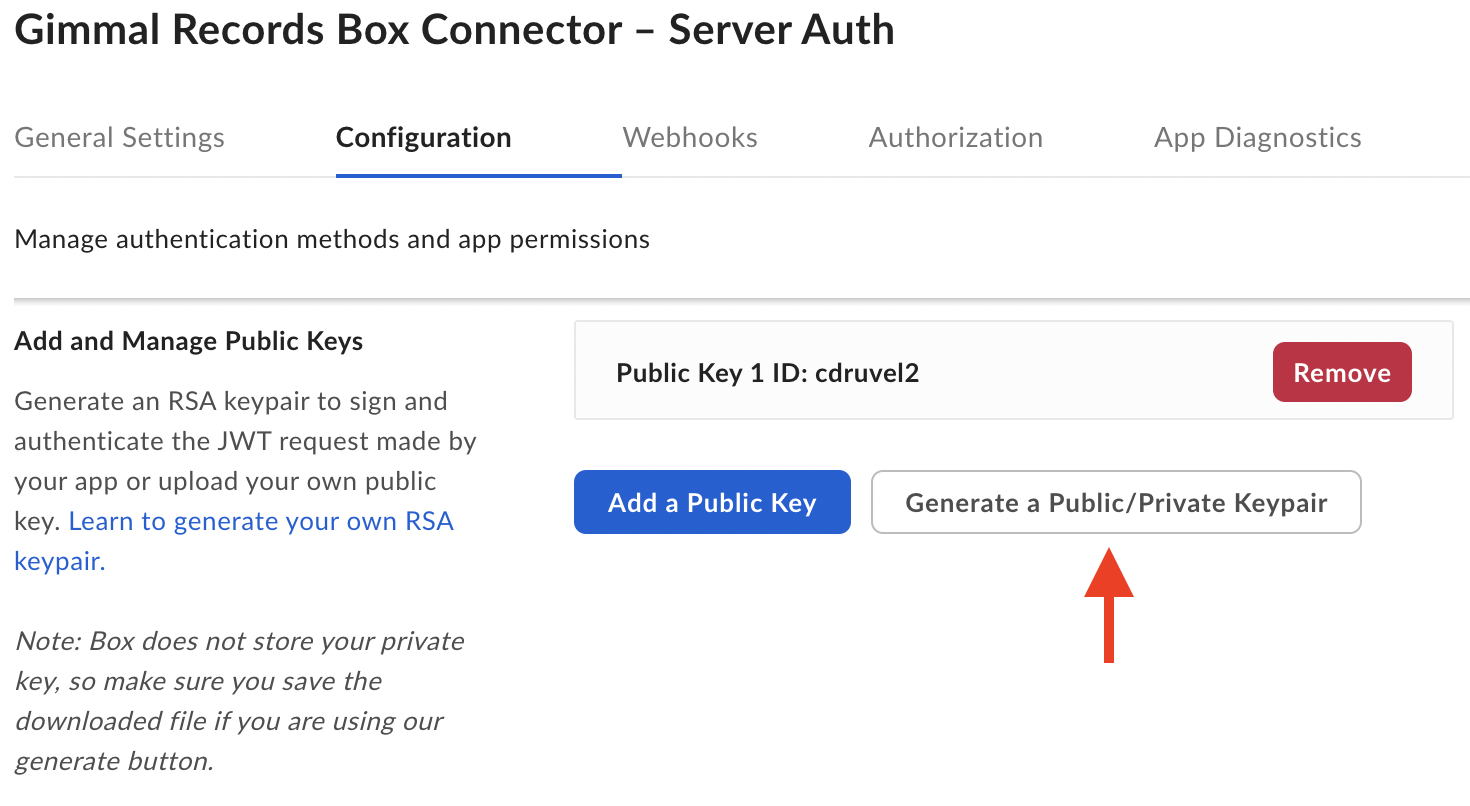Open the Learn to generate RSA keypair link
The height and width of the screenshot is (806, 1470).
[x=261, y=521]
